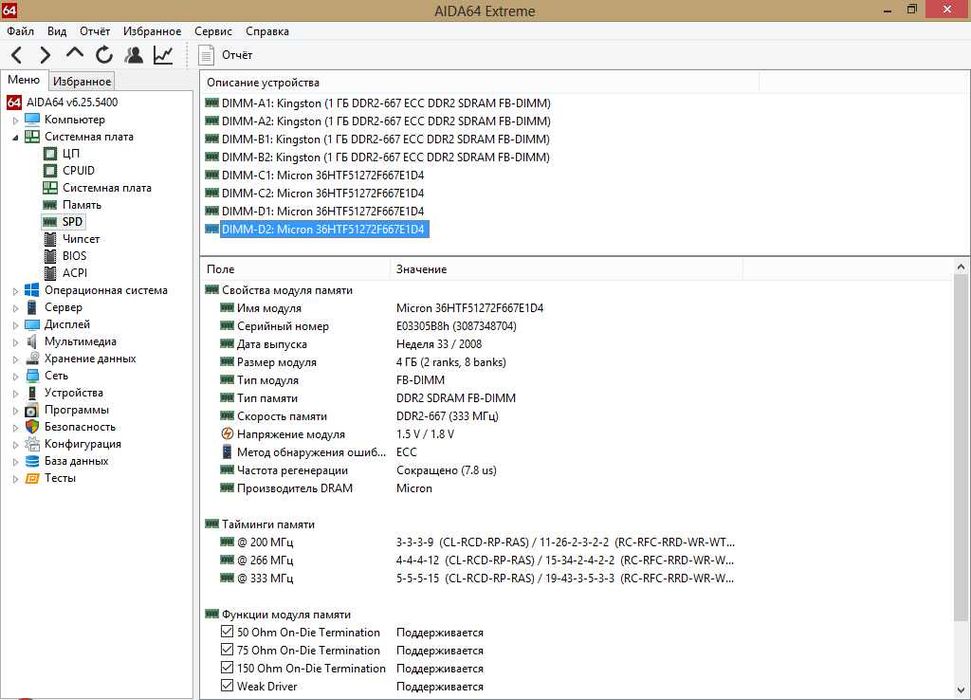Screen dimensions: 971x700
Task: Click the Поле column header
Action: [295, 269]
